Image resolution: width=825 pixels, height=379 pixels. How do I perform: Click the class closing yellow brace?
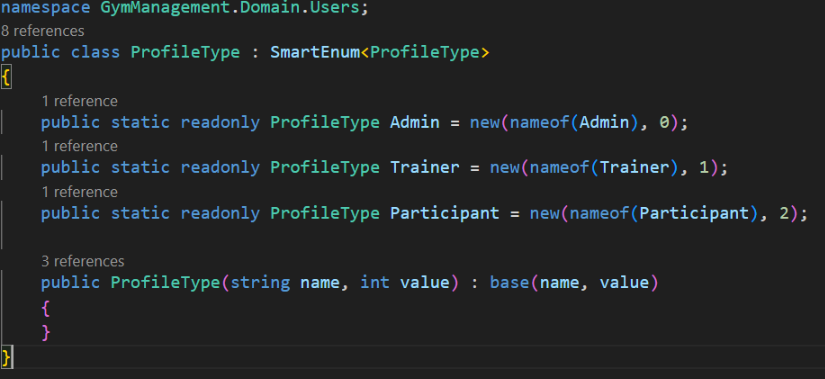point(6,357)
